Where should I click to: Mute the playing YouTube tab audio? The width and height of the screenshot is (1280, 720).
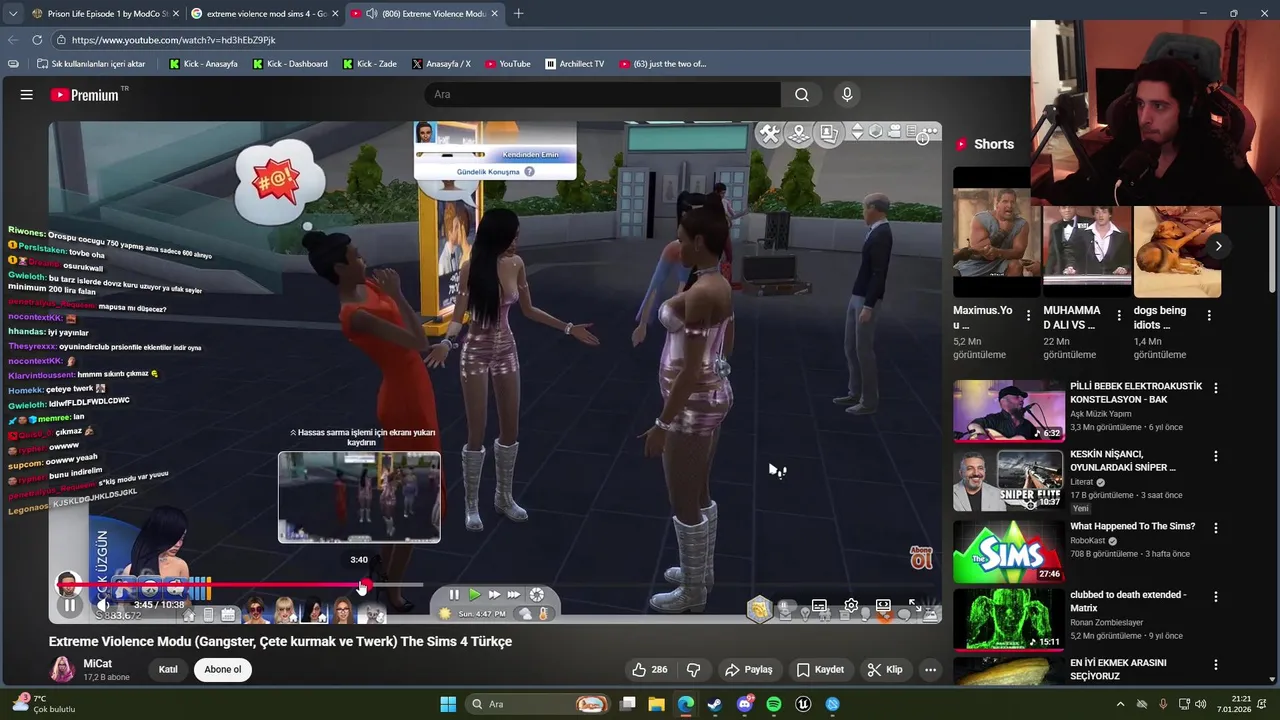(x=371, y=14)
